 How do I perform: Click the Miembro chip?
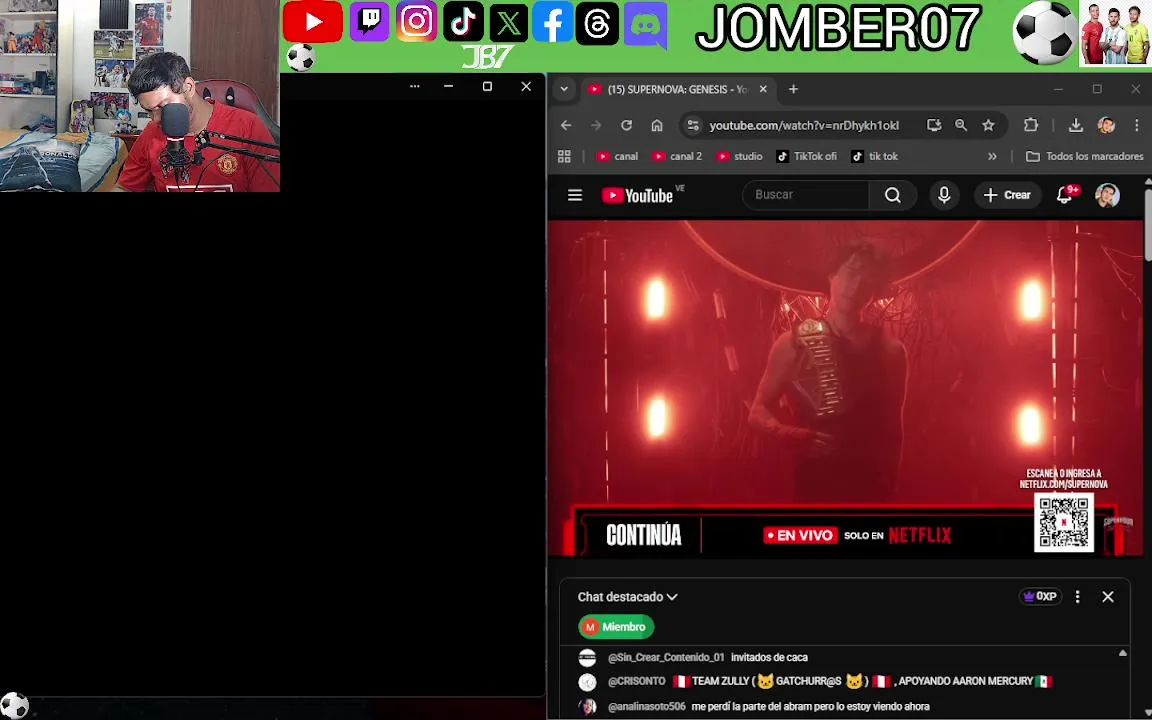click(616, 627)
